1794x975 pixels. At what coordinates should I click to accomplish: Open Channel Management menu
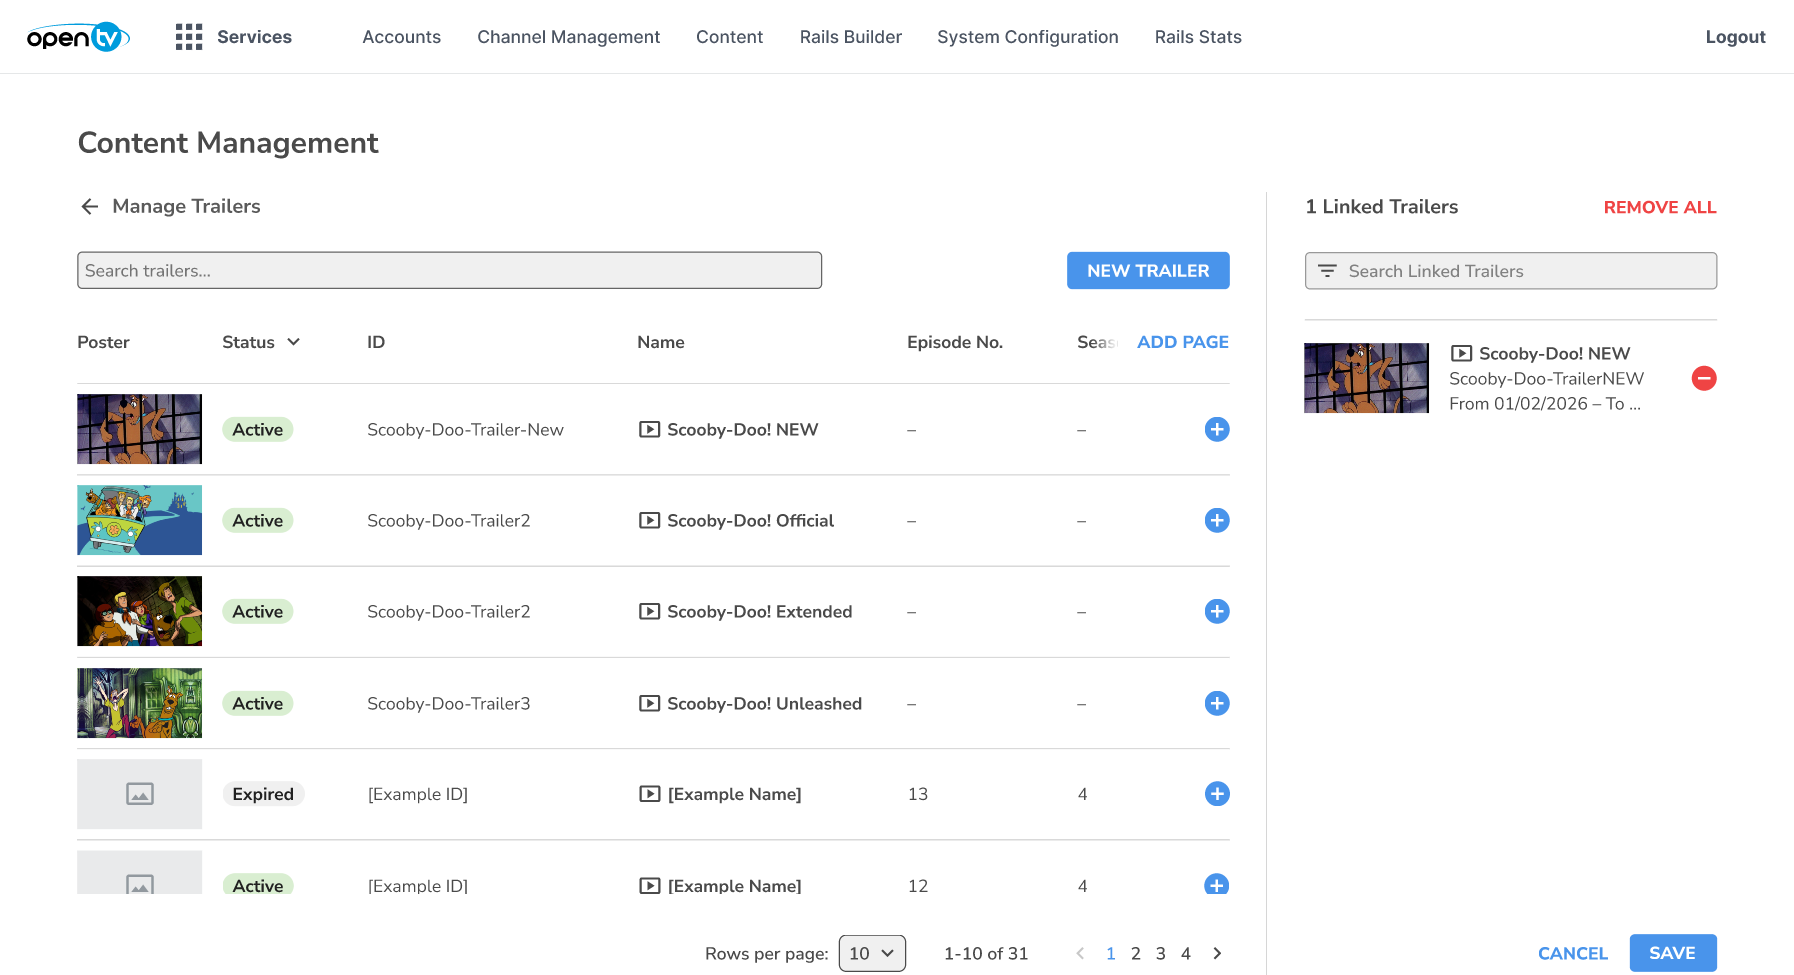click(x=568, y=37)
